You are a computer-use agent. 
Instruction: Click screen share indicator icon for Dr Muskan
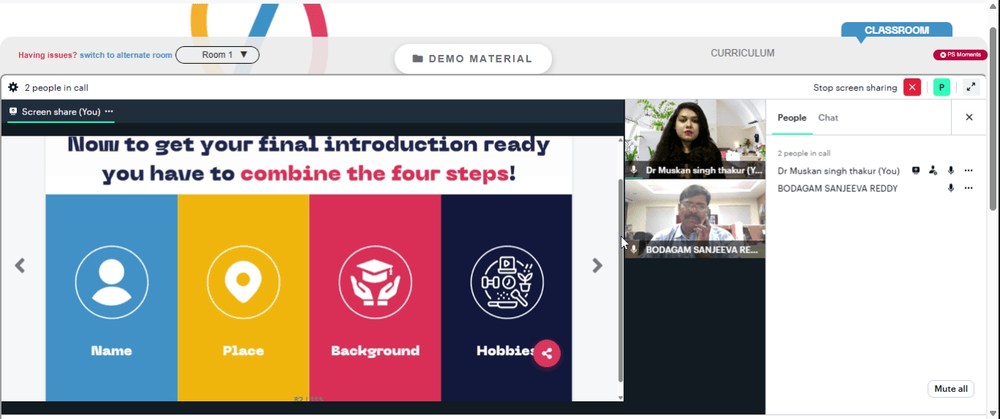click(x=916, y=170)
